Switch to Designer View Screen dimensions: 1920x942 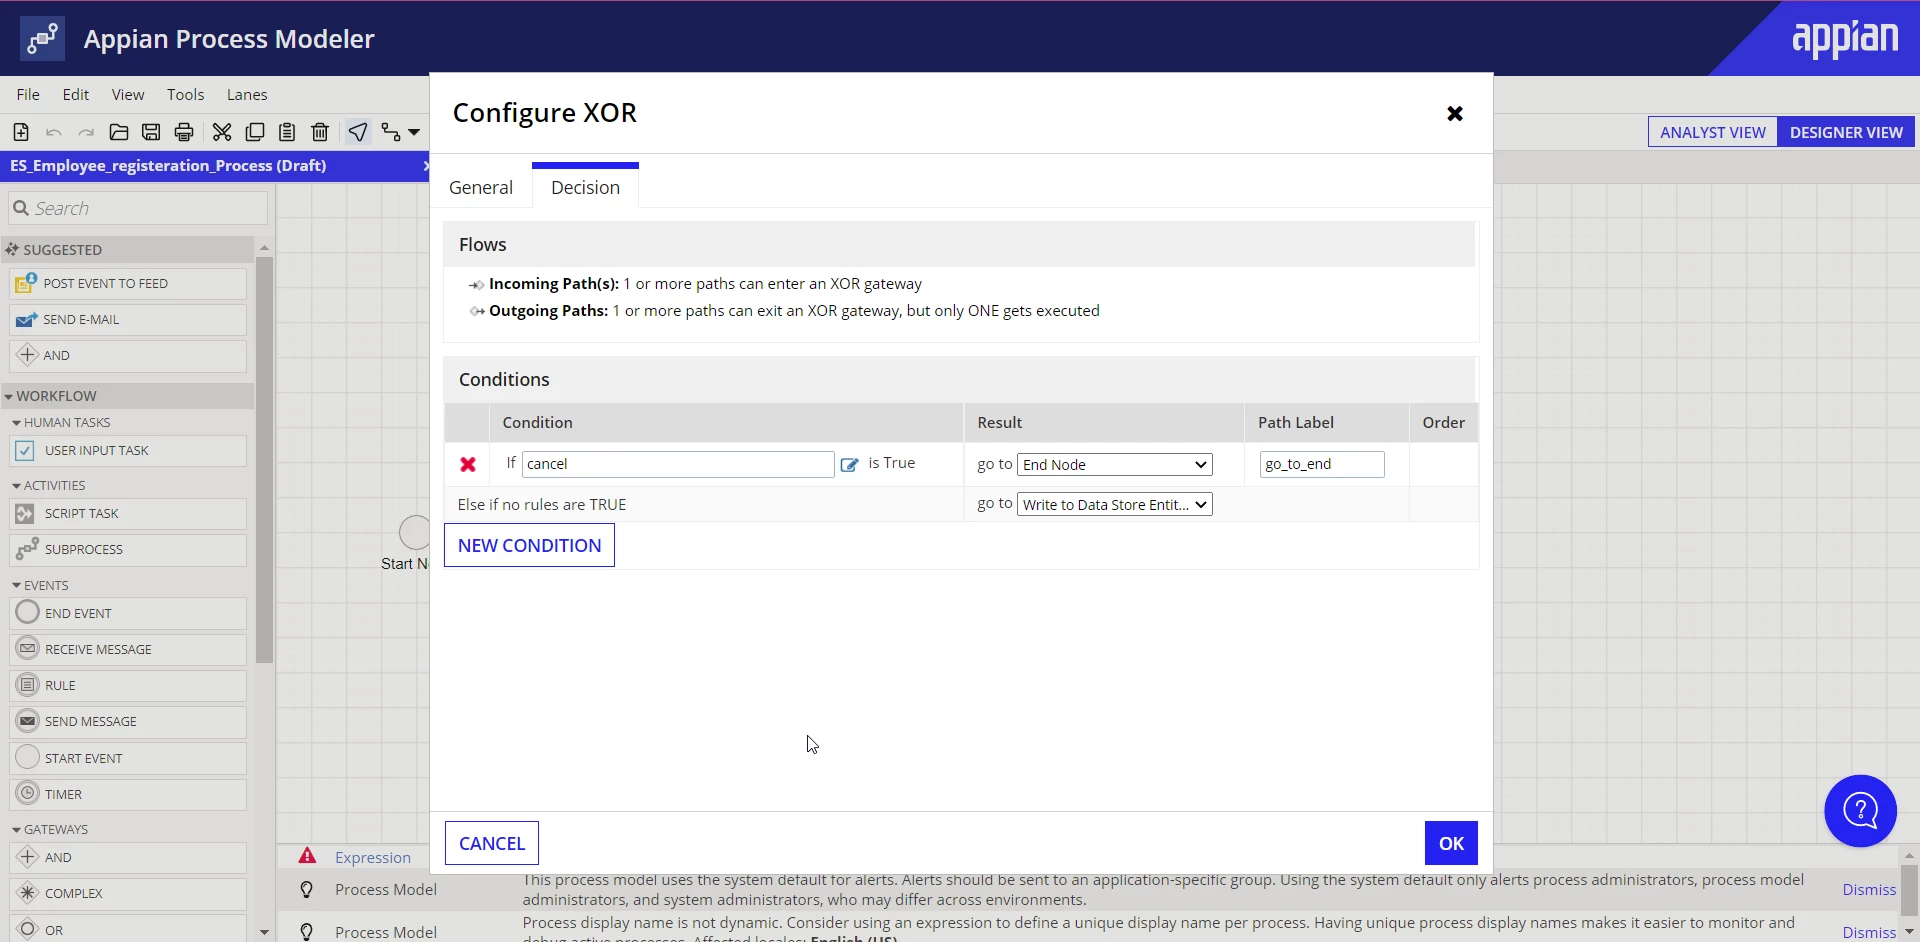[1846, 132]
